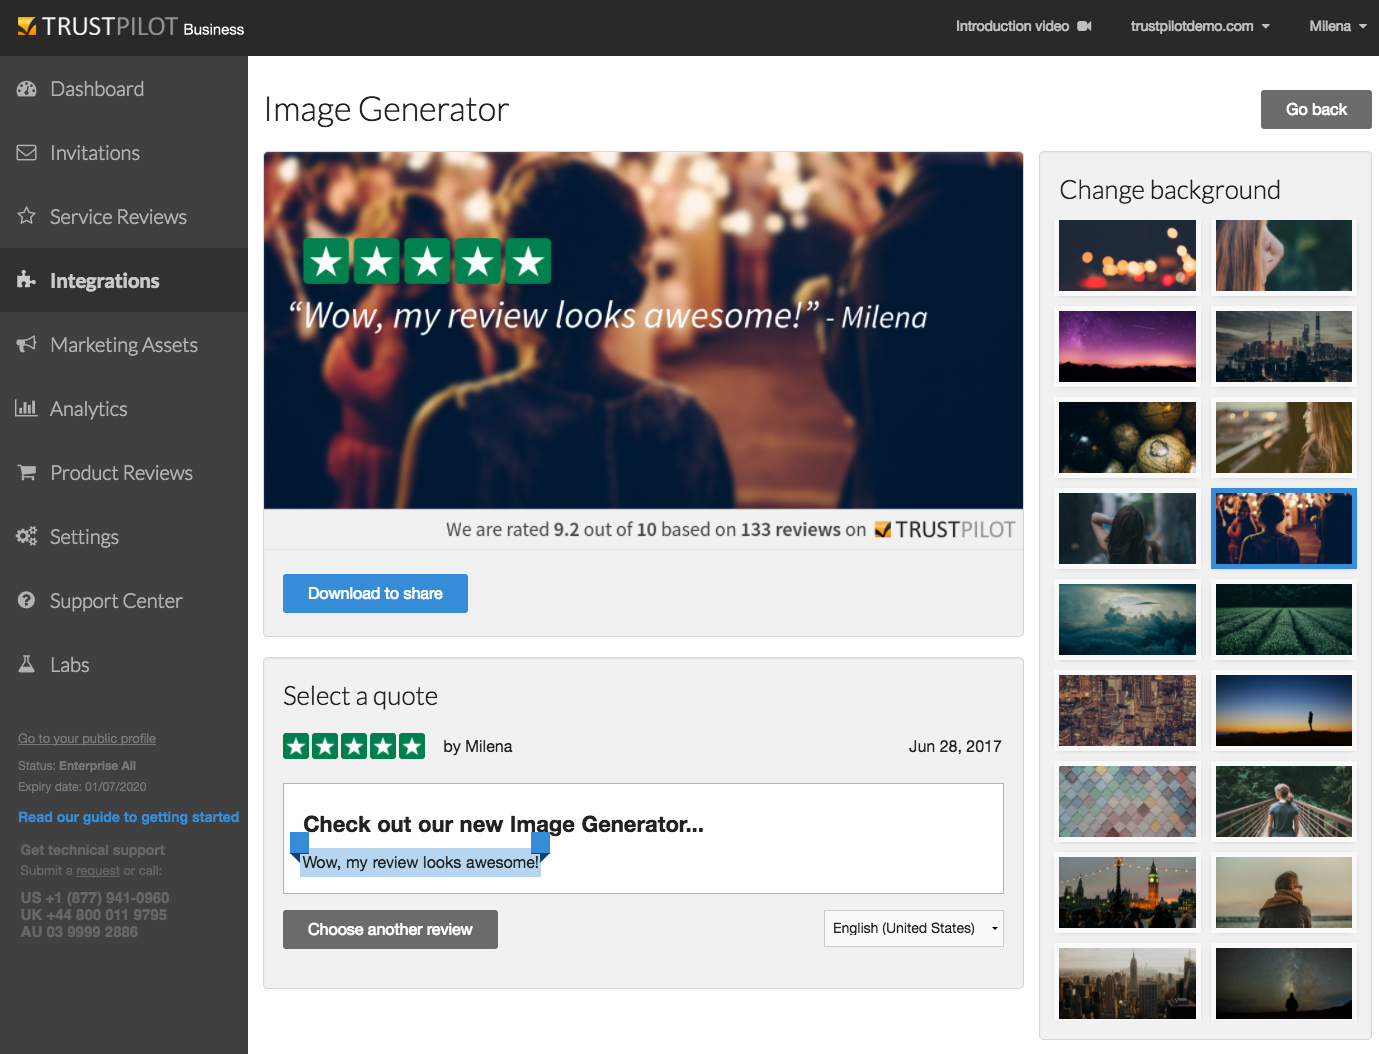Click the left quote selection handle
The width and height of the screenshot is (1379, 1054).
[299, 846]
